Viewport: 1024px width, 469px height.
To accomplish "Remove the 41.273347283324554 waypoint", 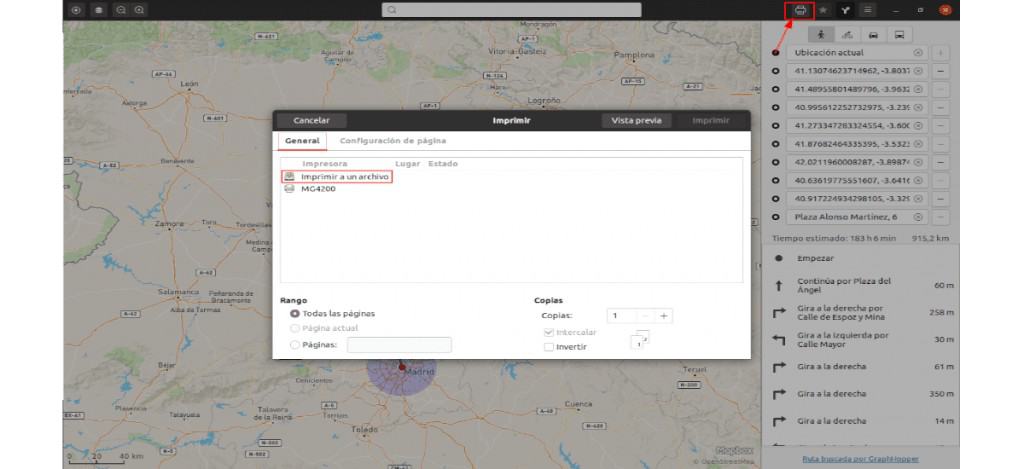I will coord(940,125).
